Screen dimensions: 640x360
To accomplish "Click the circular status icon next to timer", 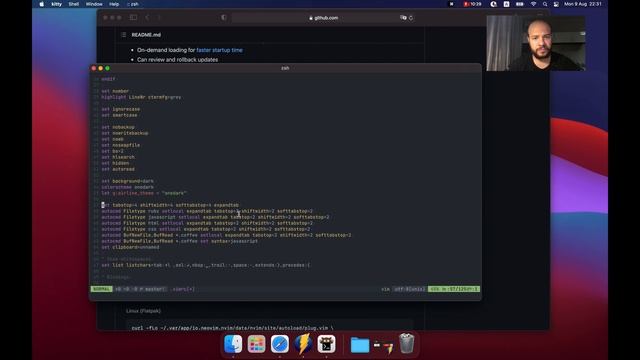I will (x=493, y=4).
